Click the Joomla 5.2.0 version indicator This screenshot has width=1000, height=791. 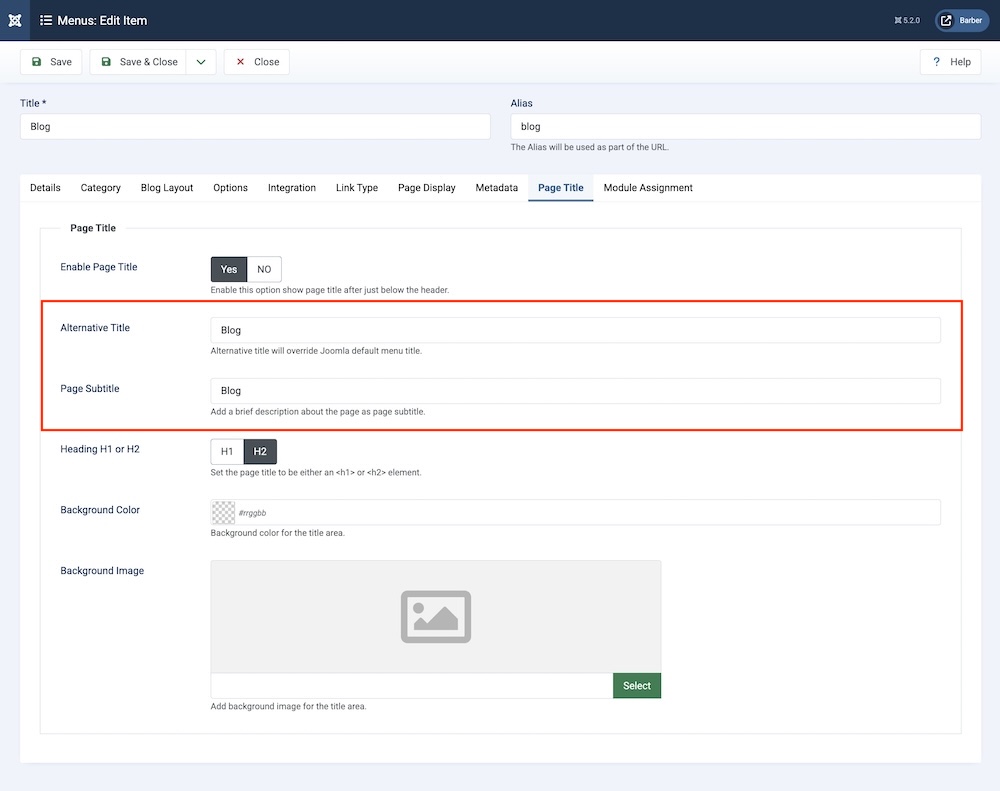(907, 20)
